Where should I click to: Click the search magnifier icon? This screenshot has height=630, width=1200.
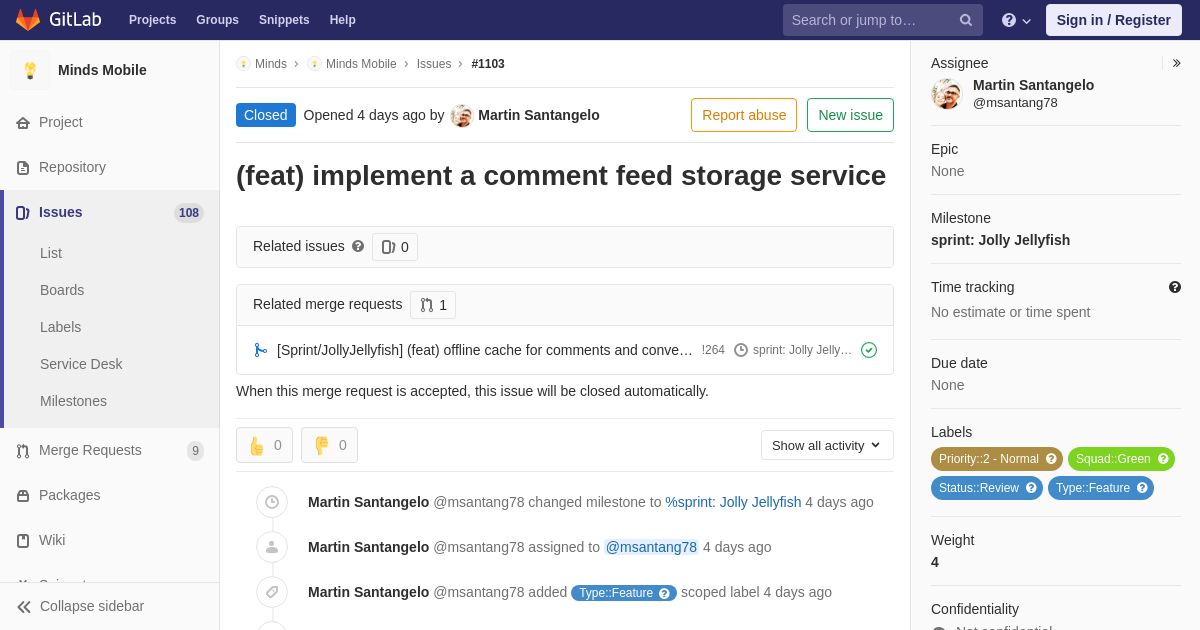click(966, 20)
